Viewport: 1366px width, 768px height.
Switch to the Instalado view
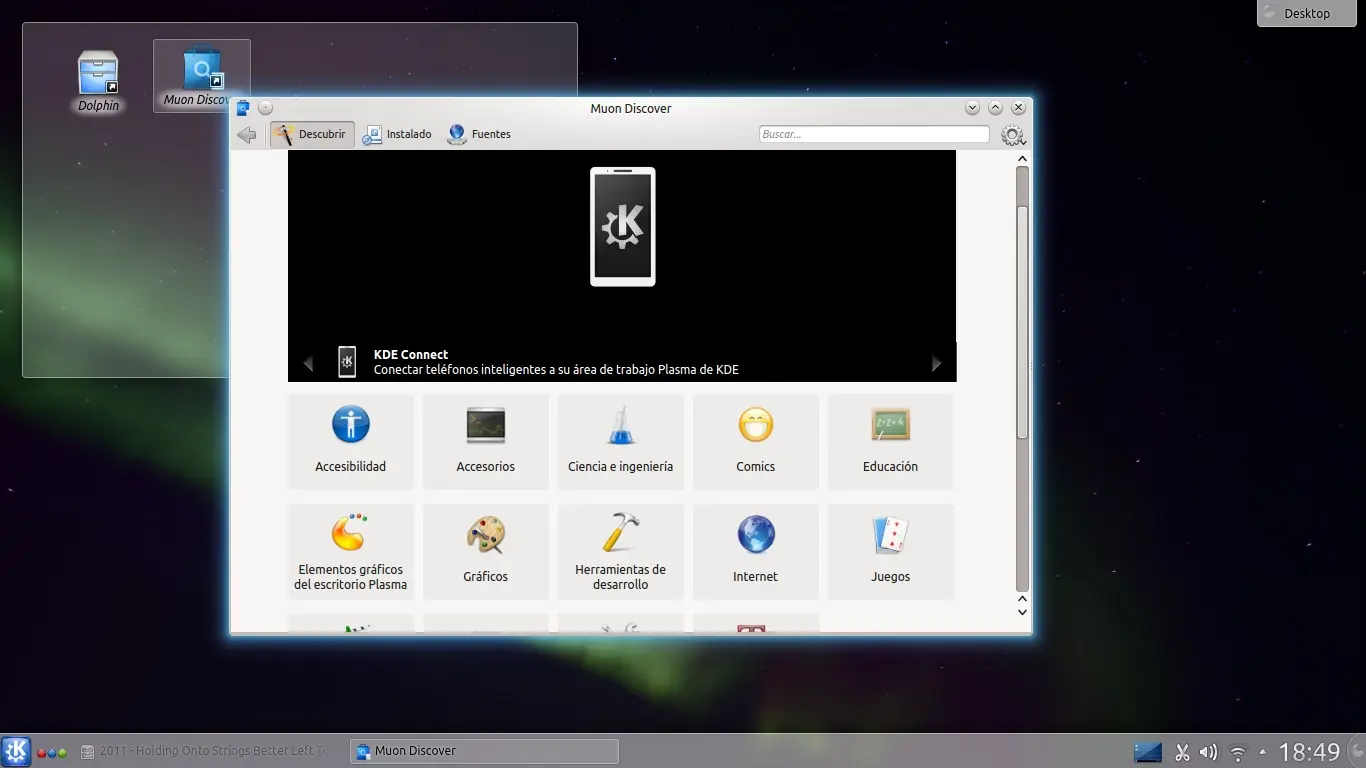pyautogui.click(x=397, y=135)
